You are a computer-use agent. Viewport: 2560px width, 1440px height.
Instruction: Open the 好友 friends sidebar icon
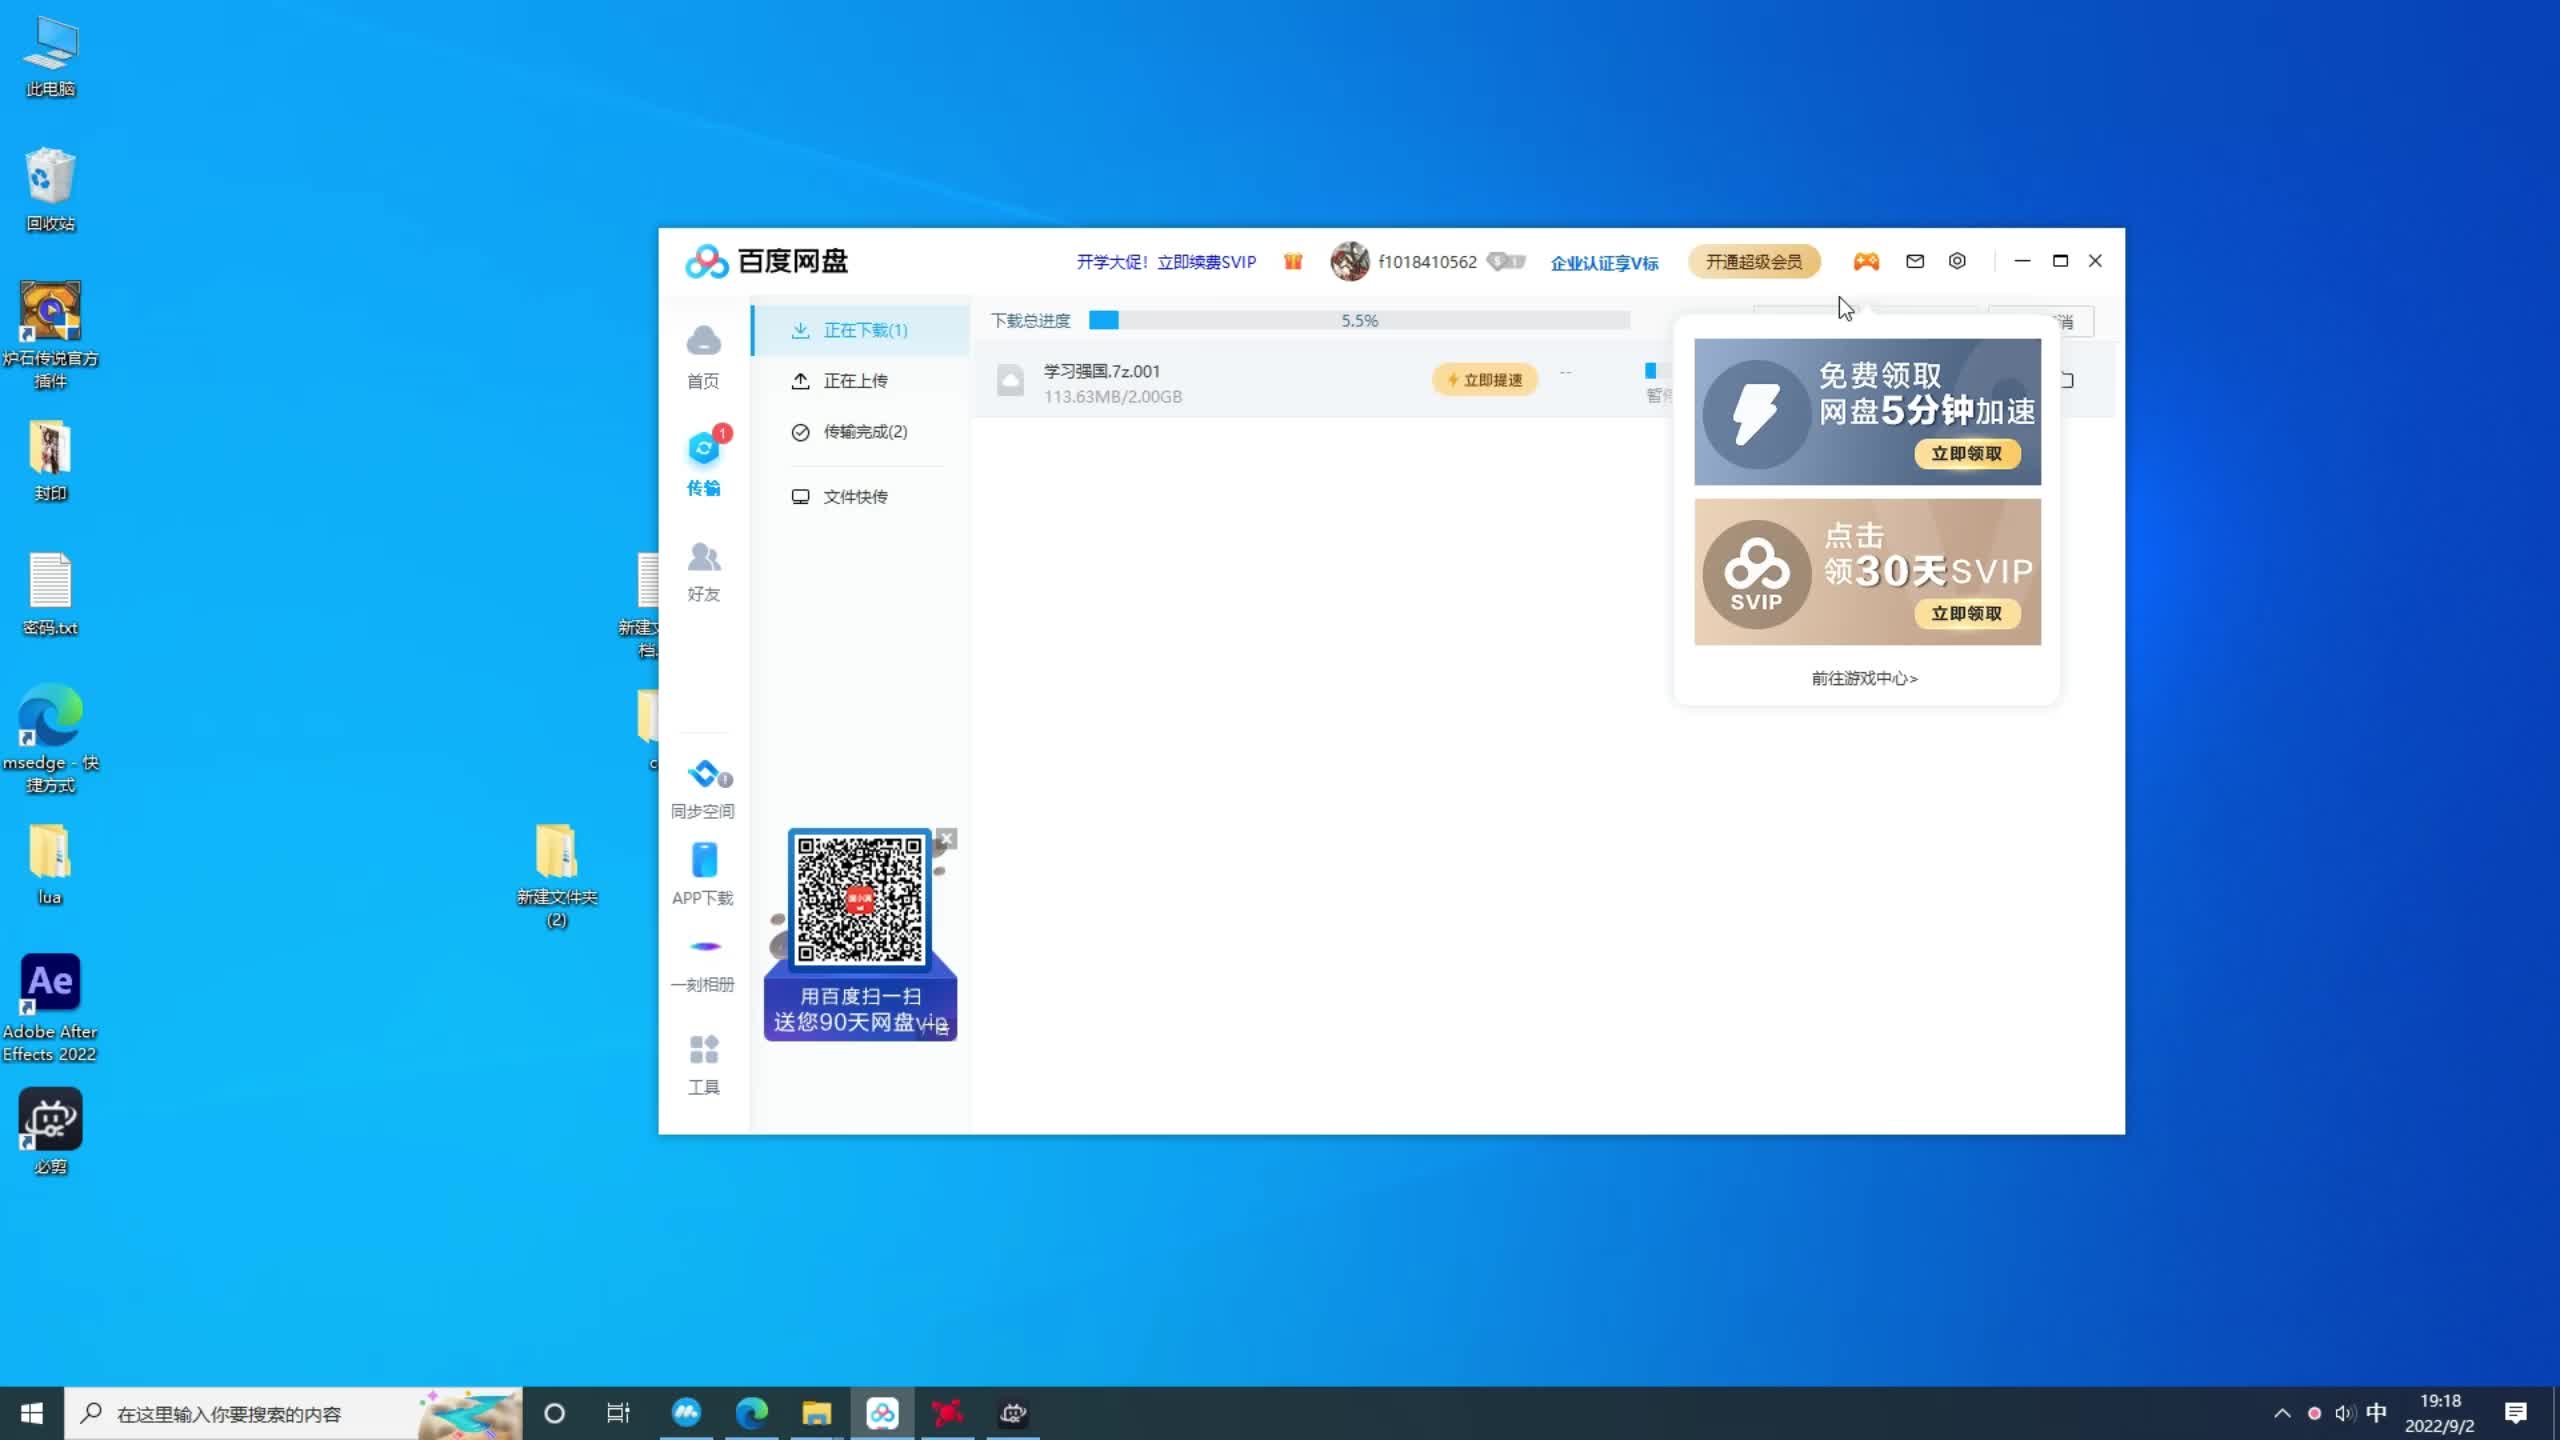tap(703, 572)
